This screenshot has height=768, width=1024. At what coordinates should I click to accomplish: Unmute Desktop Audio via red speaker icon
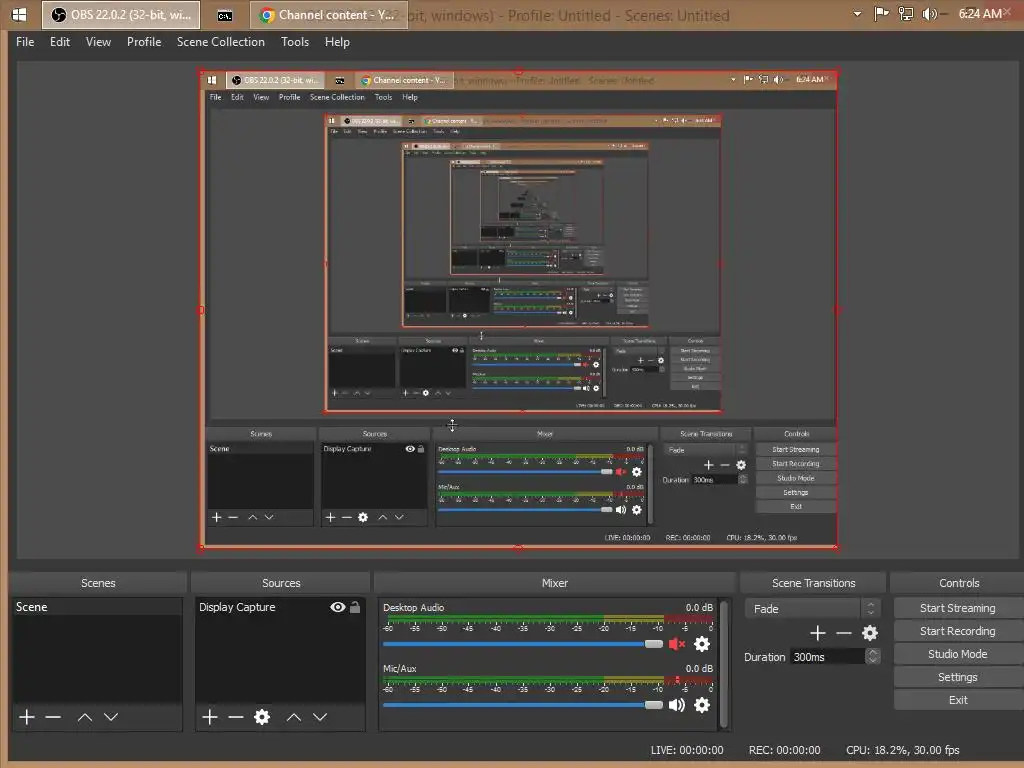(677, 644)
